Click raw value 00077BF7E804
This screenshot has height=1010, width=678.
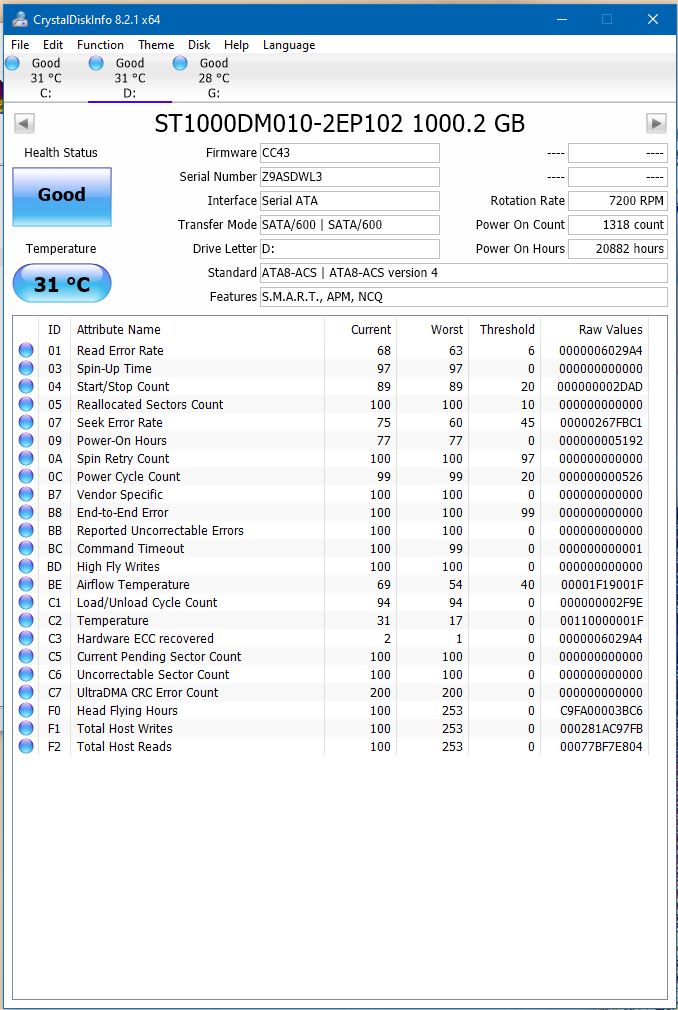click(601, 747)
